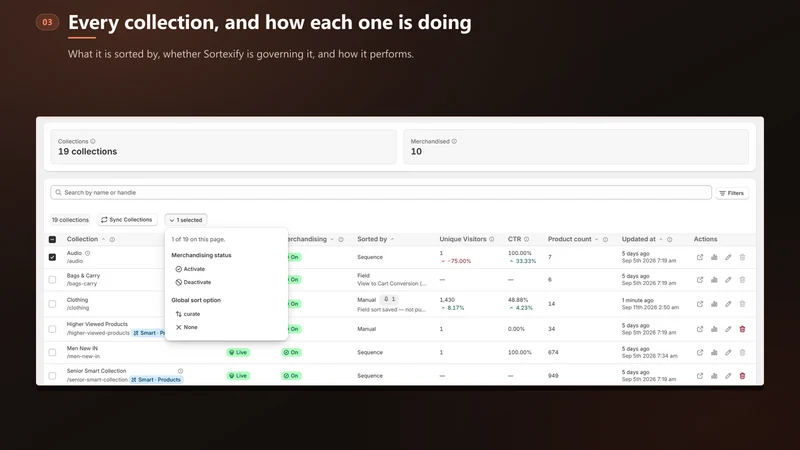
Task: Click On badge in Senior Smart Collection row
Action: [291, 376]
